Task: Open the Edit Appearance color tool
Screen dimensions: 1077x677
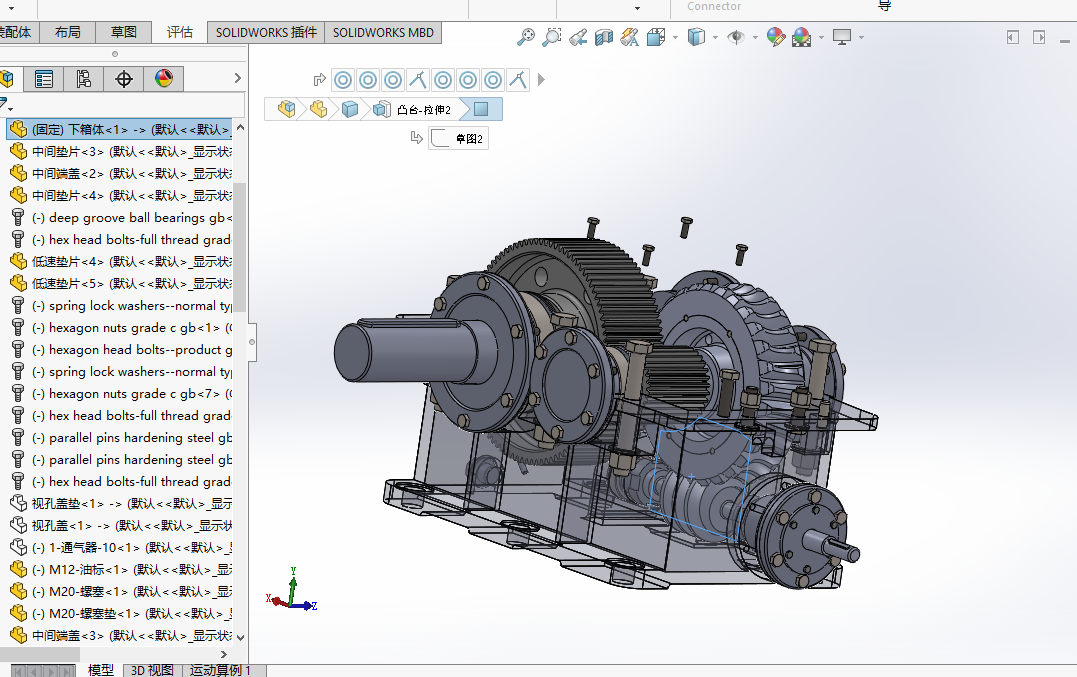Action: tap(775, 37)
